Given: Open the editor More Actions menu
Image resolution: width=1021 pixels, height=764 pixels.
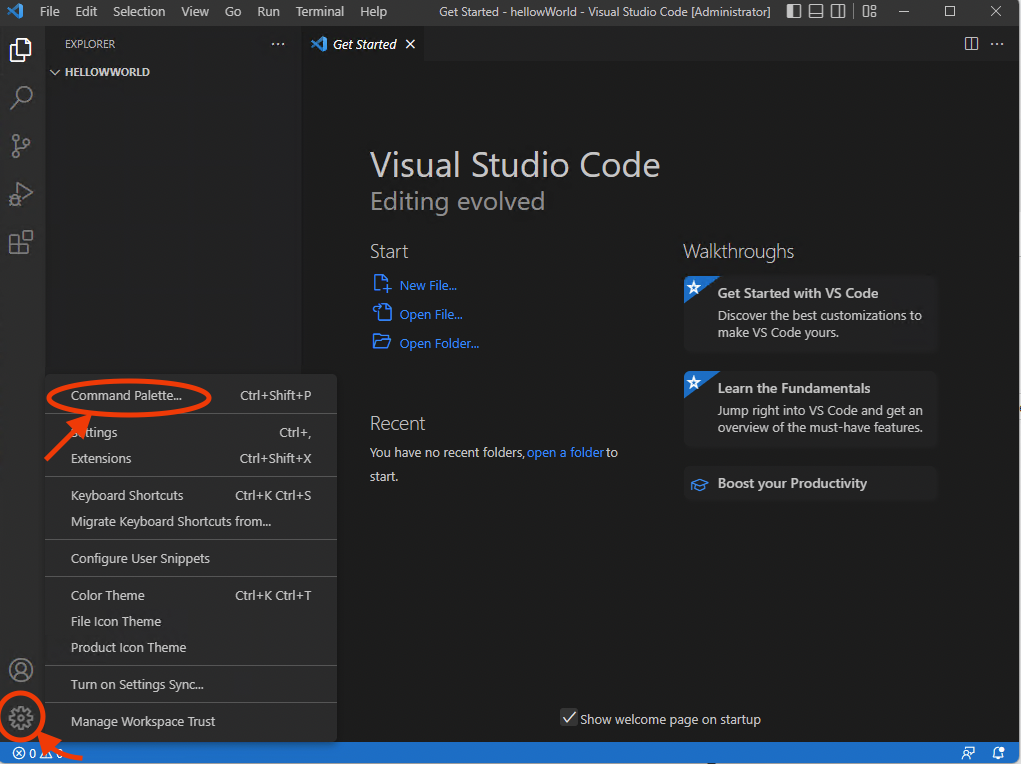Looking at the screenshot, I should (x=997, y=44).
